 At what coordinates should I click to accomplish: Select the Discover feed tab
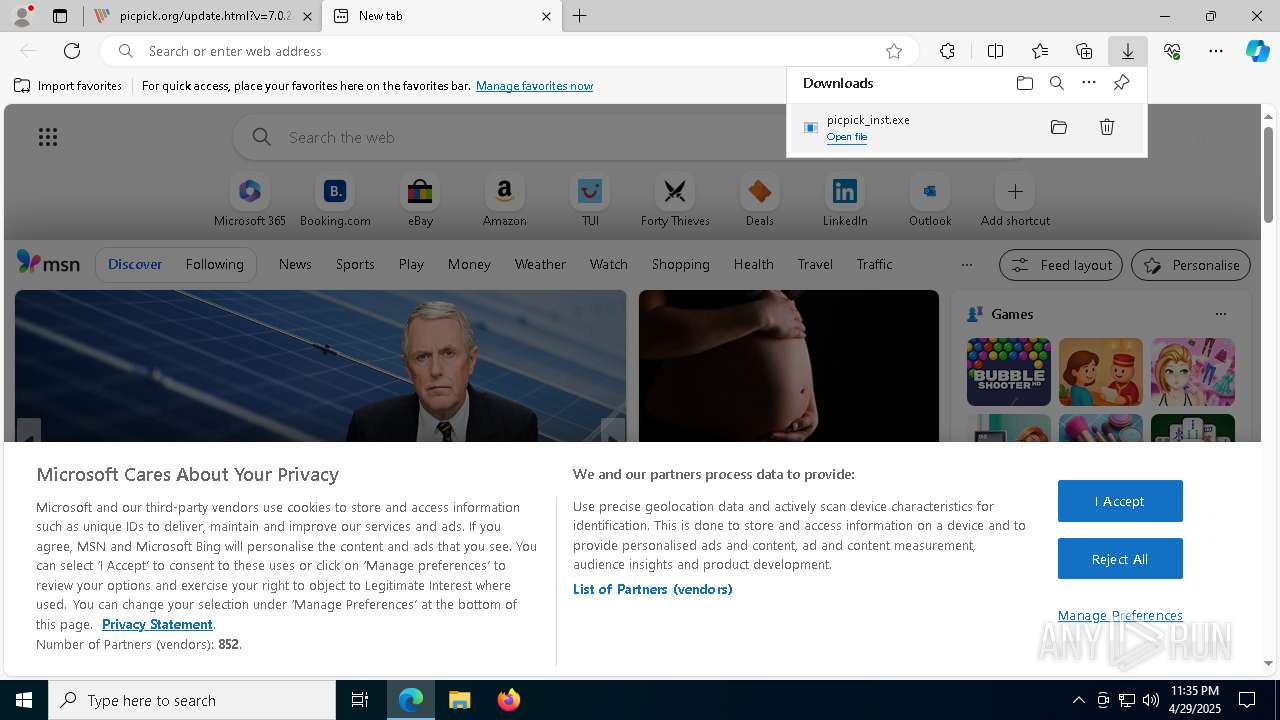click(x=135, y=264)
